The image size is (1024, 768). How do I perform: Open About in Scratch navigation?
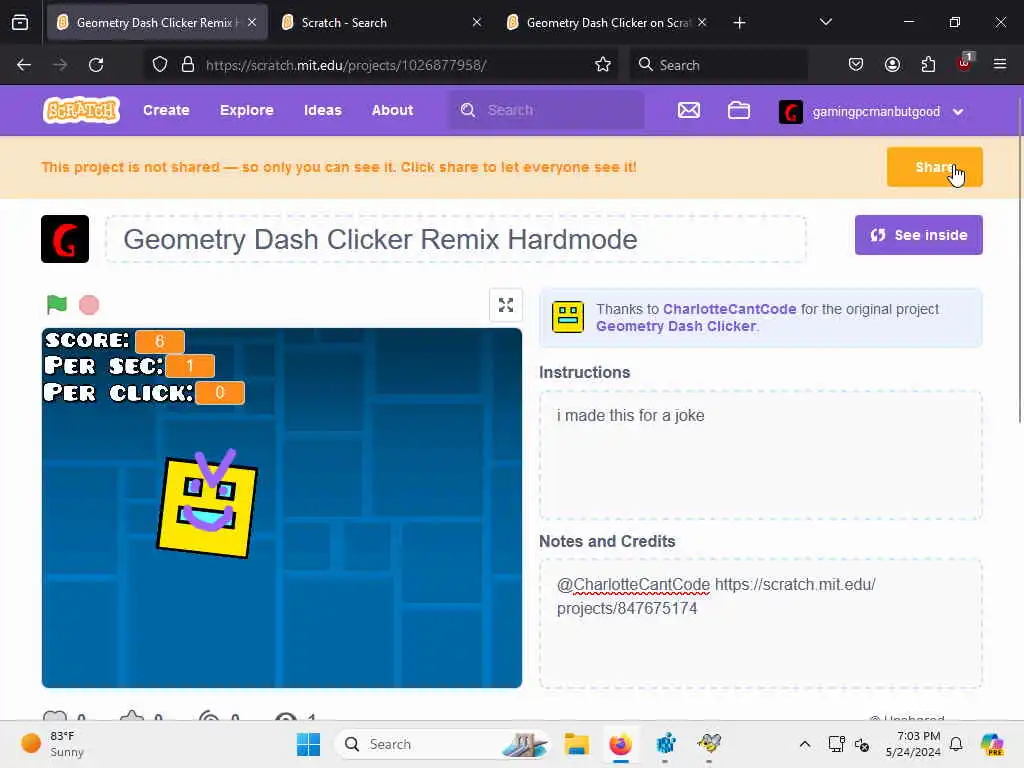[392, 110]
